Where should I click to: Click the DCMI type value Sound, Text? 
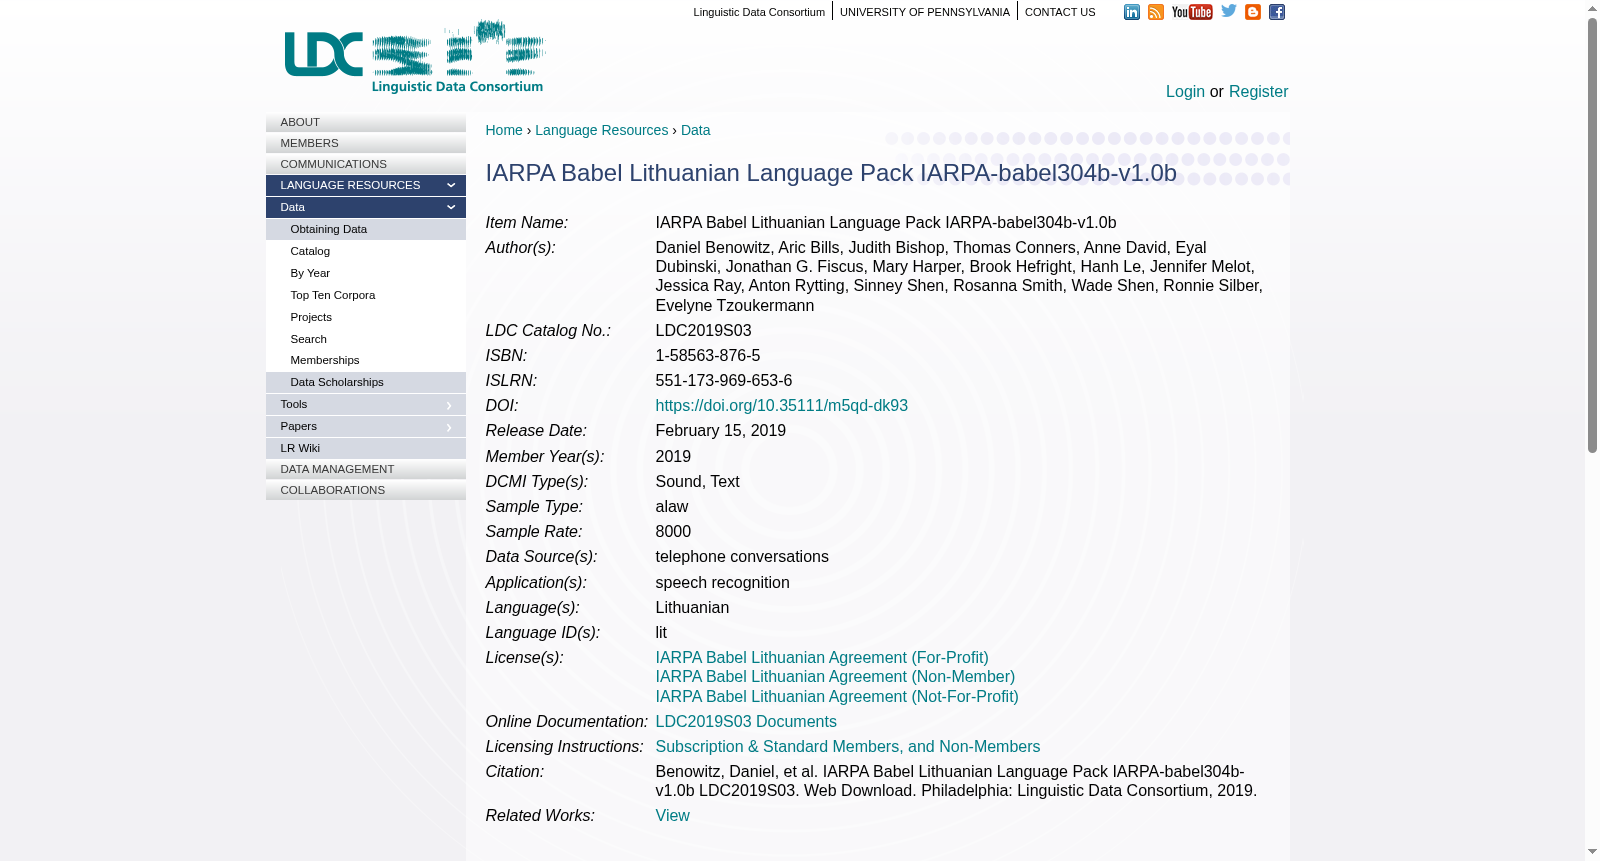(698, 482)
